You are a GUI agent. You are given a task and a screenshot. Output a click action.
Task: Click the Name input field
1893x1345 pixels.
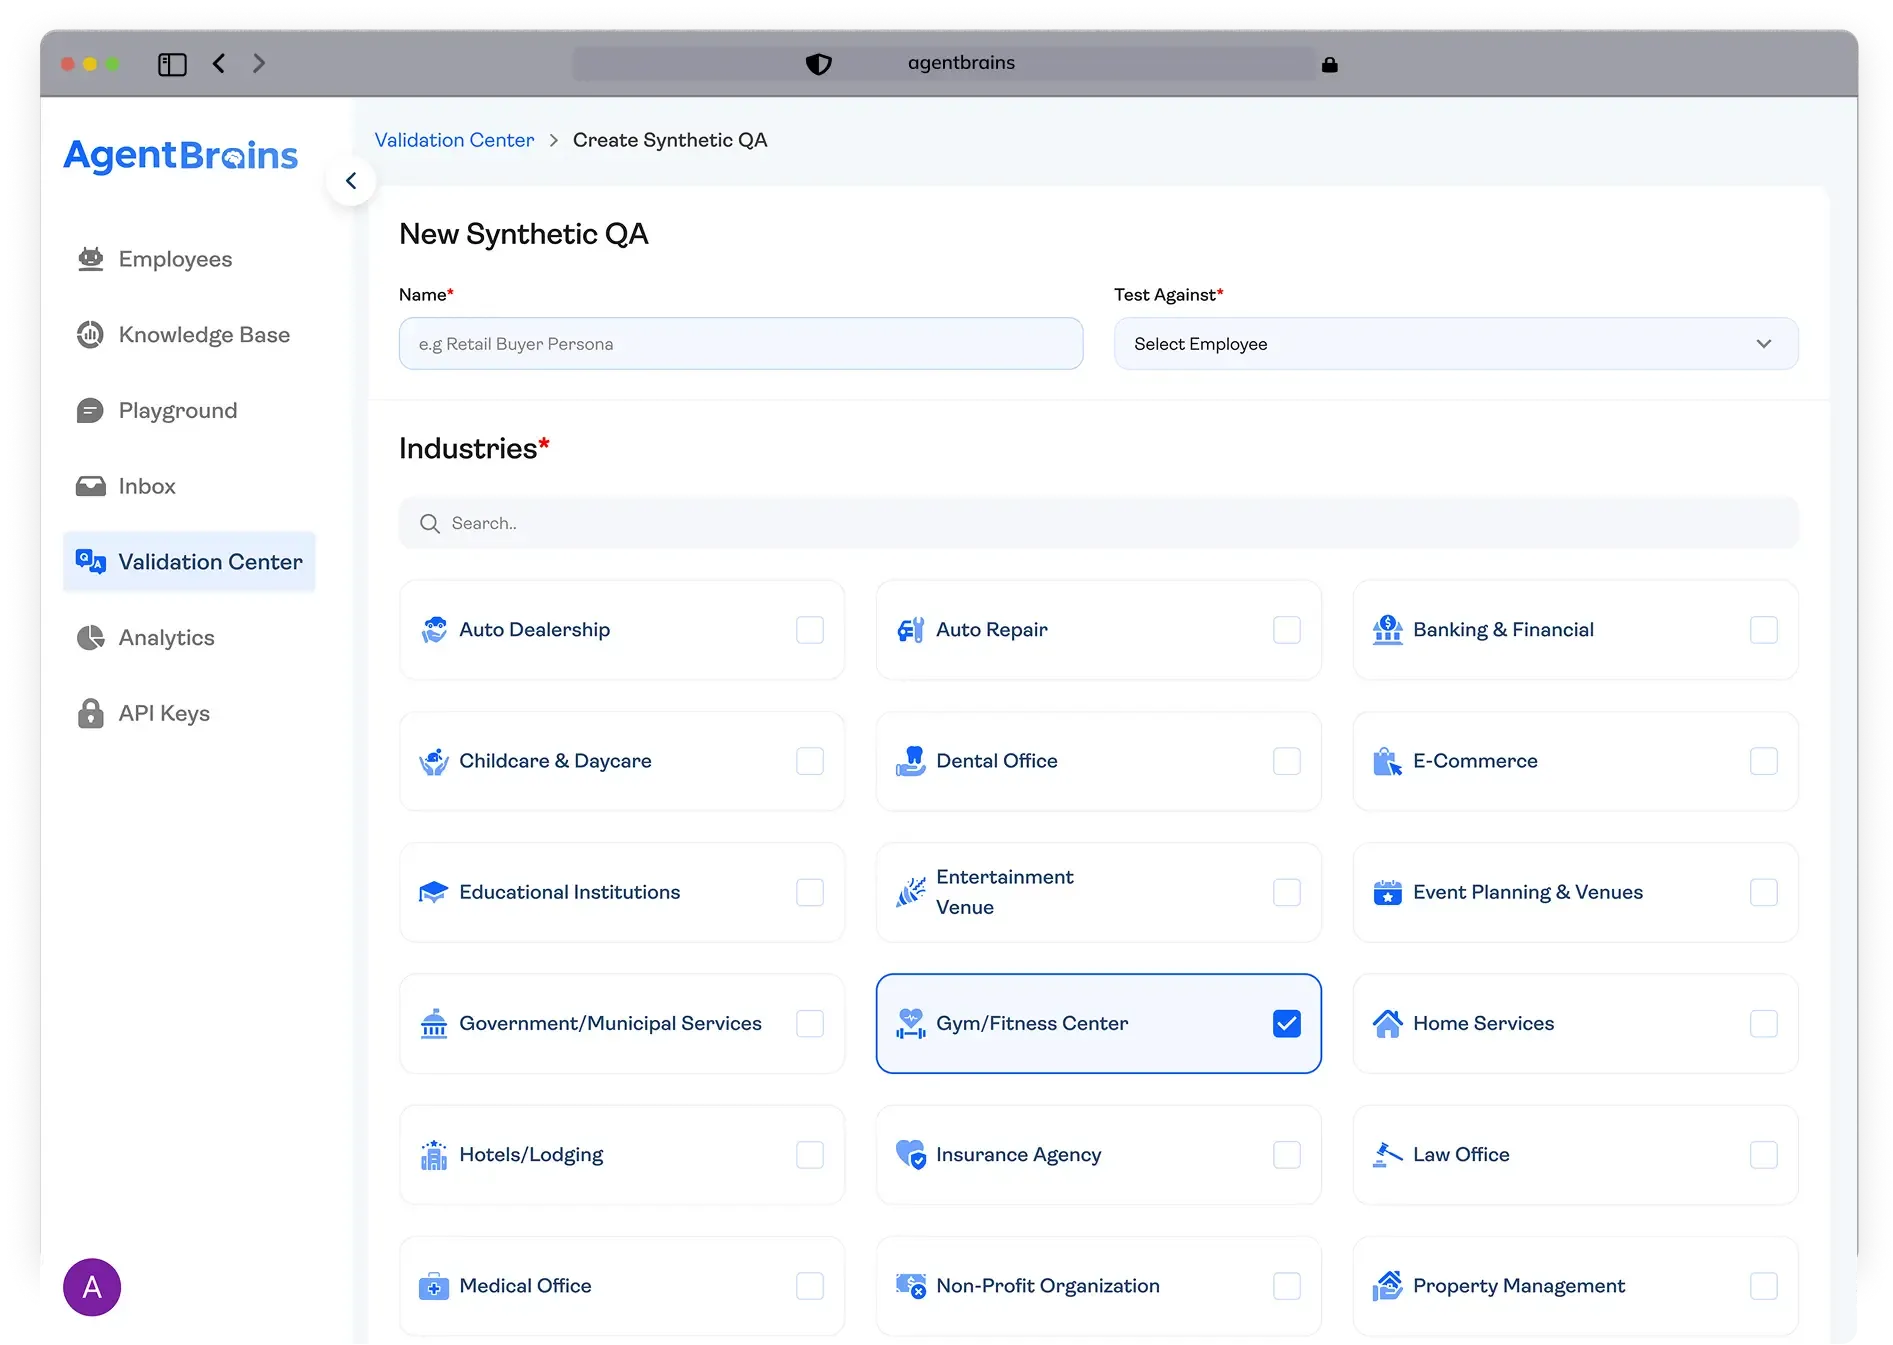740,344
